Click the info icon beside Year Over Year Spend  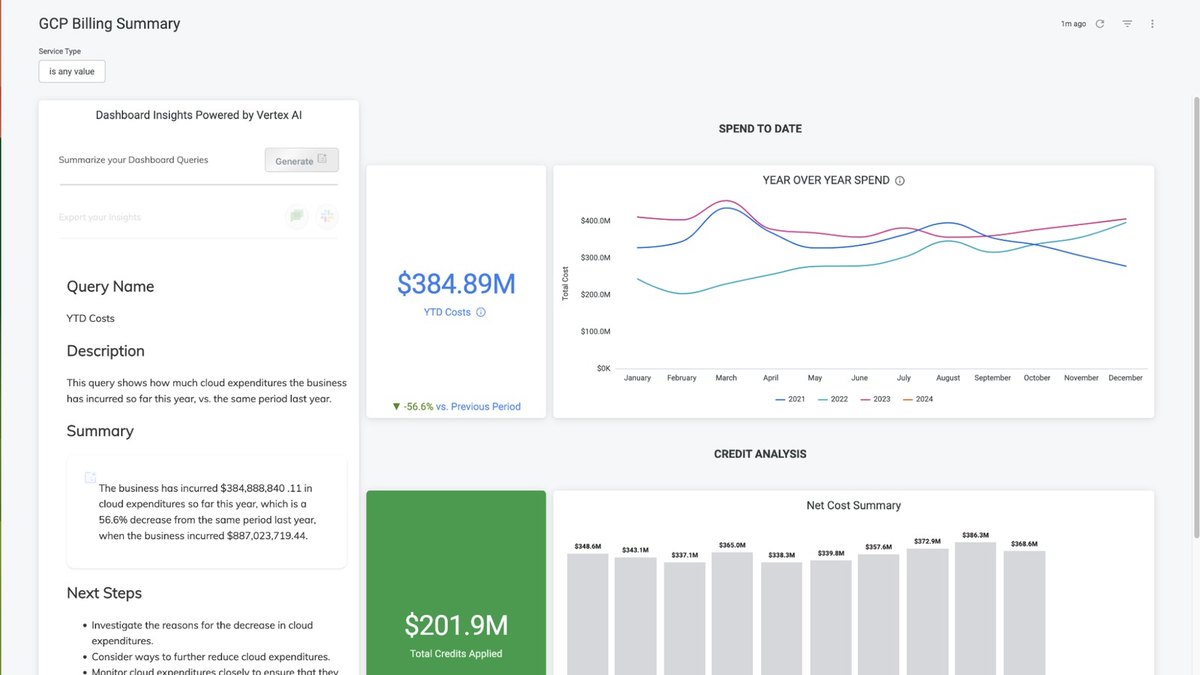pos(900,181)
